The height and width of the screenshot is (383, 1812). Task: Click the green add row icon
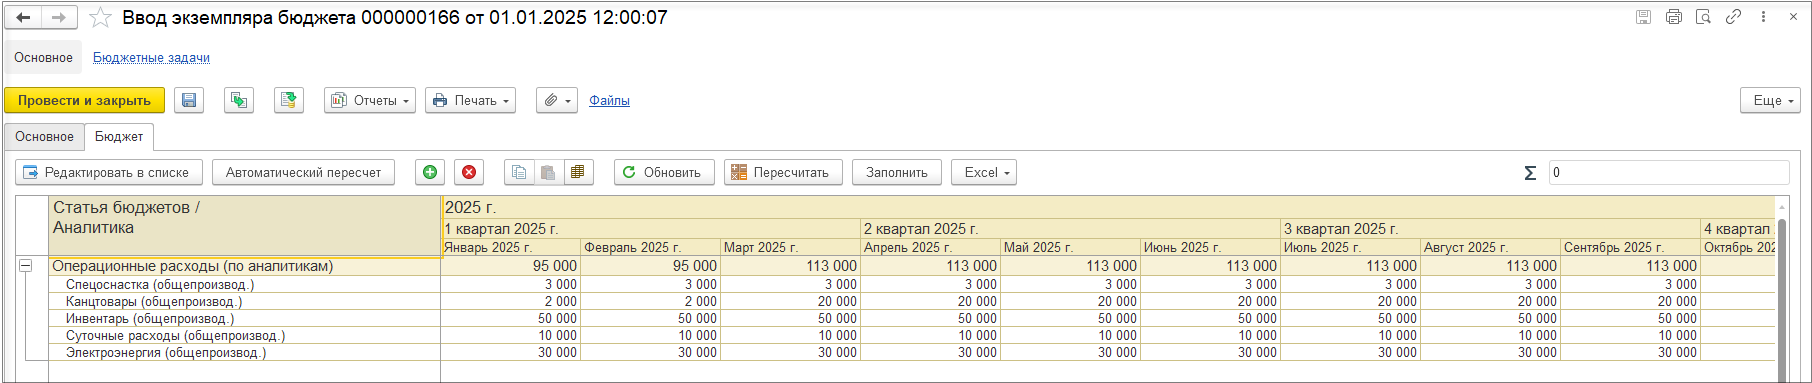(x=430, y=172)
